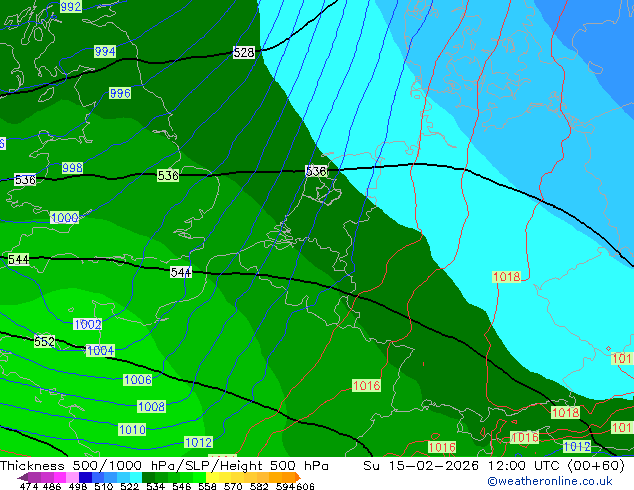Click the date 'Su 15-02-2026 12:00 UTC (00+60)'
This screenshot has height=490, width=634.
coord(494,466)
